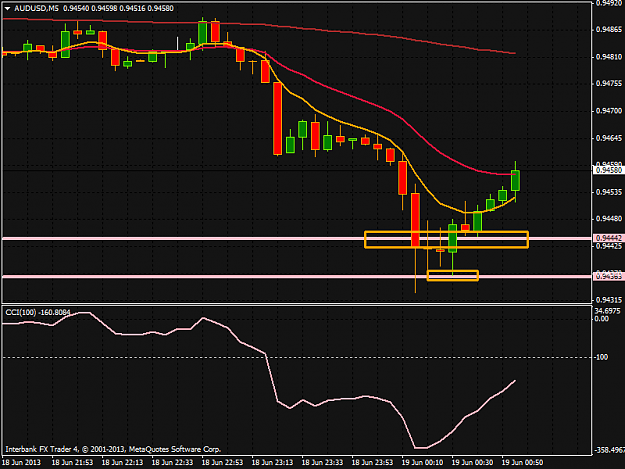Click the 18 Jun 2013 date label

tap(21, 462)
